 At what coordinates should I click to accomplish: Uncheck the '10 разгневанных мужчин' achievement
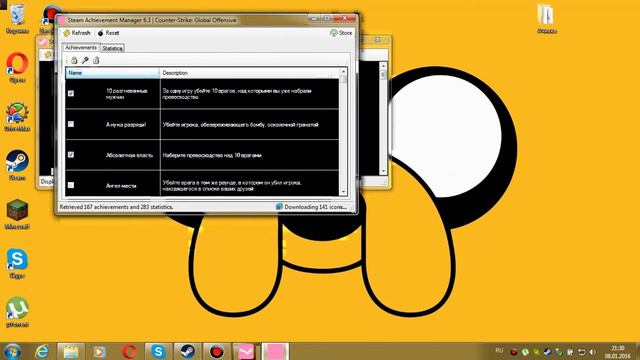tap(71, 93)
